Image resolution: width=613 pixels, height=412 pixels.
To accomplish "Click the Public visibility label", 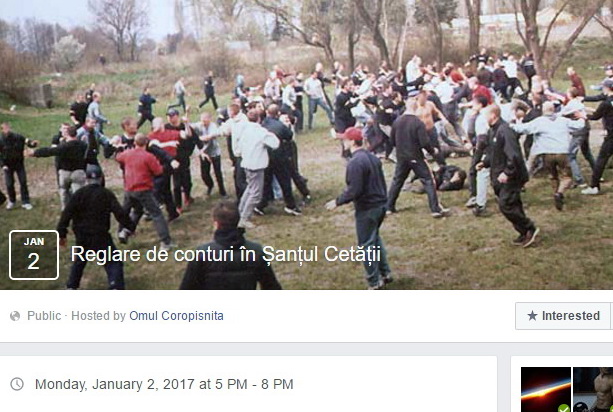I will [44, 316].
